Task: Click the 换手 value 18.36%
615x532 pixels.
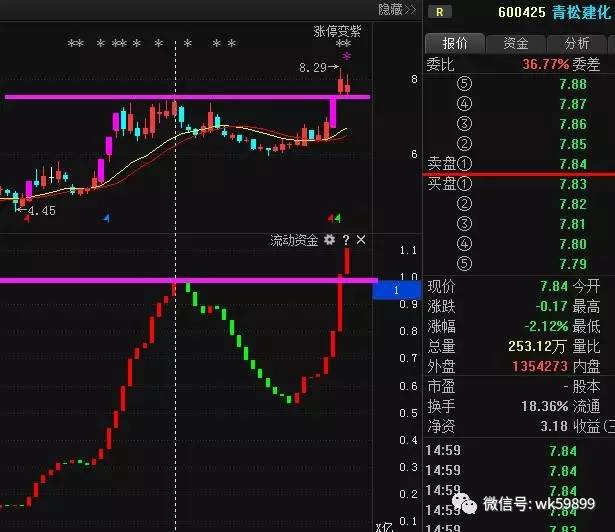Action: [544, 406]
